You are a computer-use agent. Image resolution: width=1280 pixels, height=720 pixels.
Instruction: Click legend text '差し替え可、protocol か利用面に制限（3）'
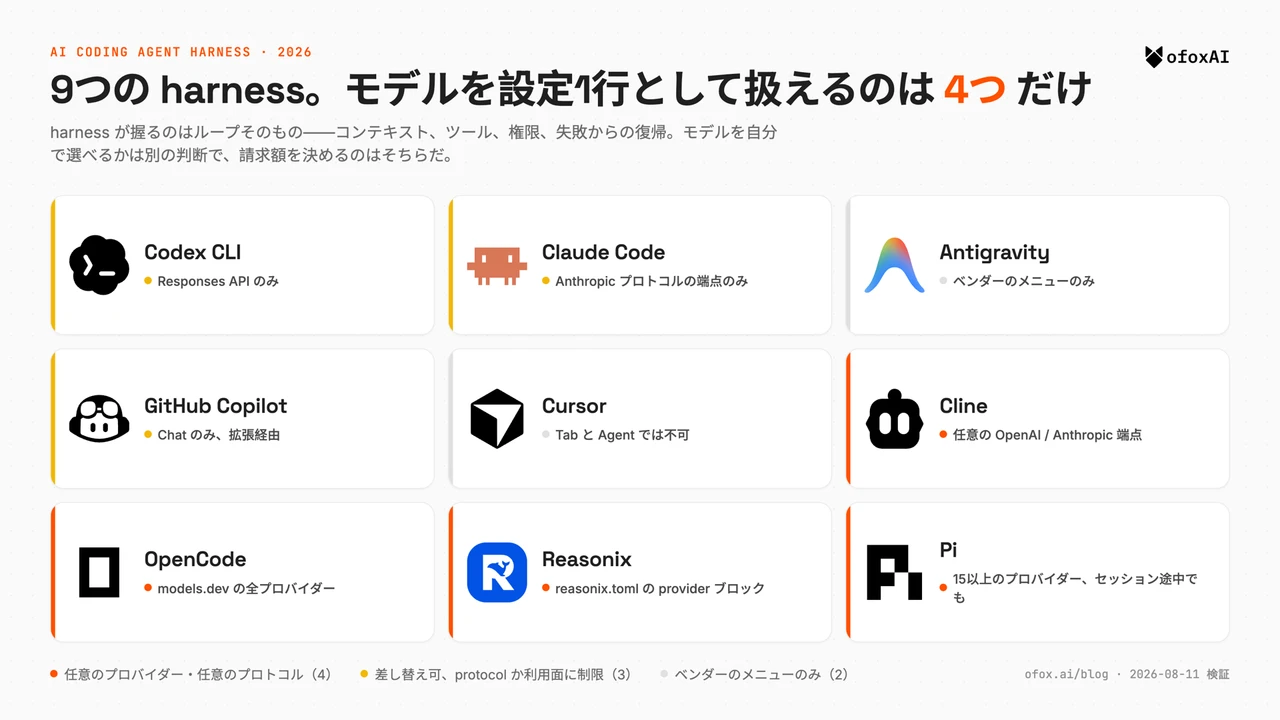(x=503, y=674)
